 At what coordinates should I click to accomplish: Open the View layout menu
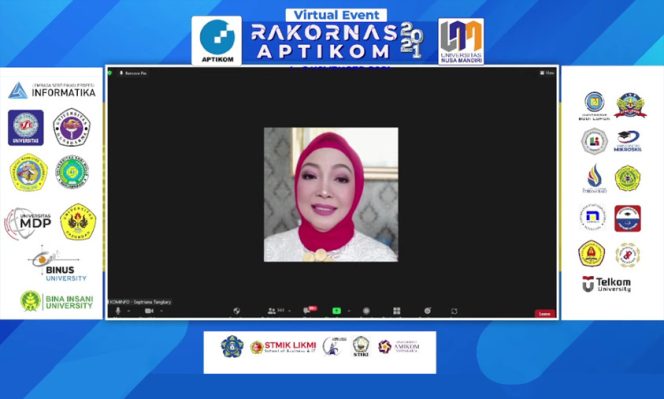(547, 73)
